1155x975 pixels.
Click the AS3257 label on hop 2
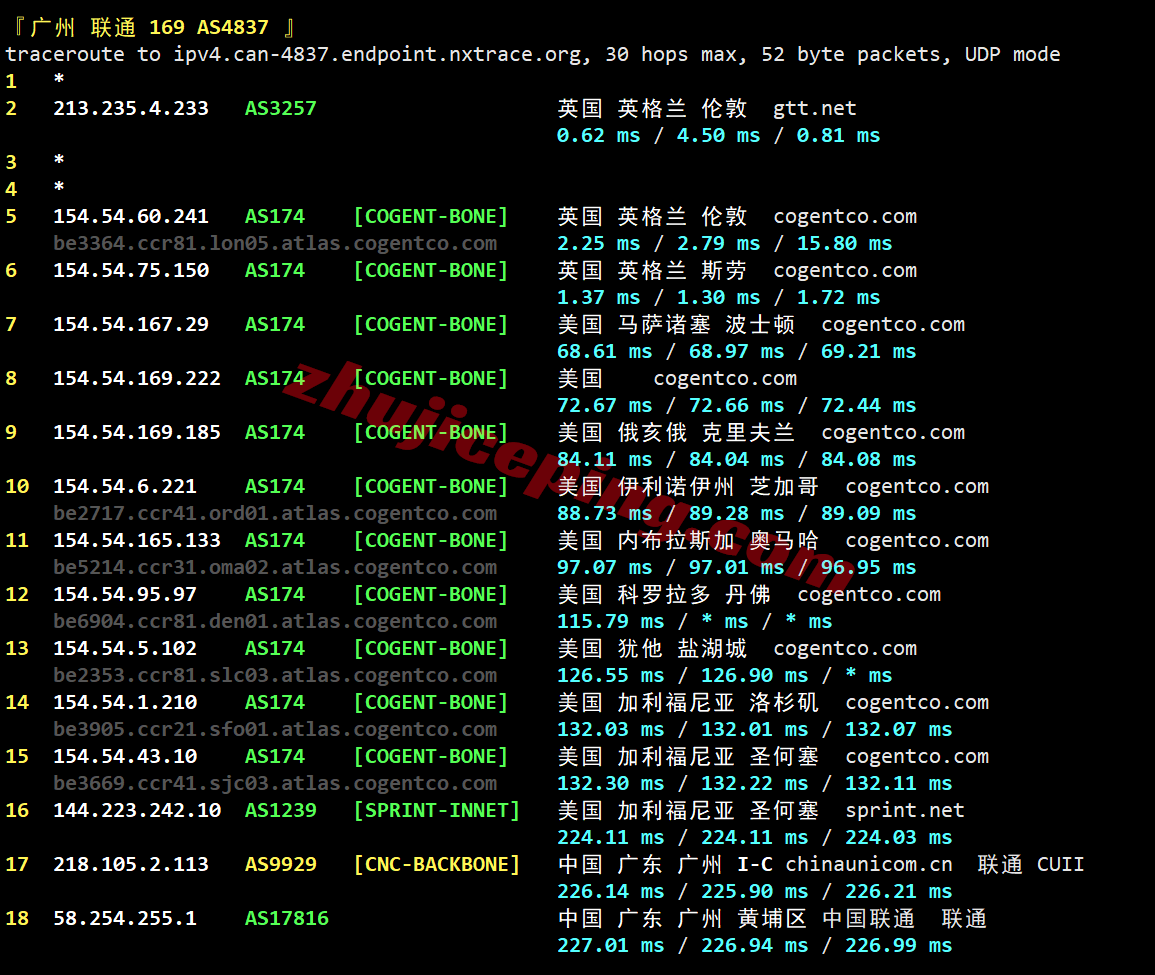tap(279, 108)
